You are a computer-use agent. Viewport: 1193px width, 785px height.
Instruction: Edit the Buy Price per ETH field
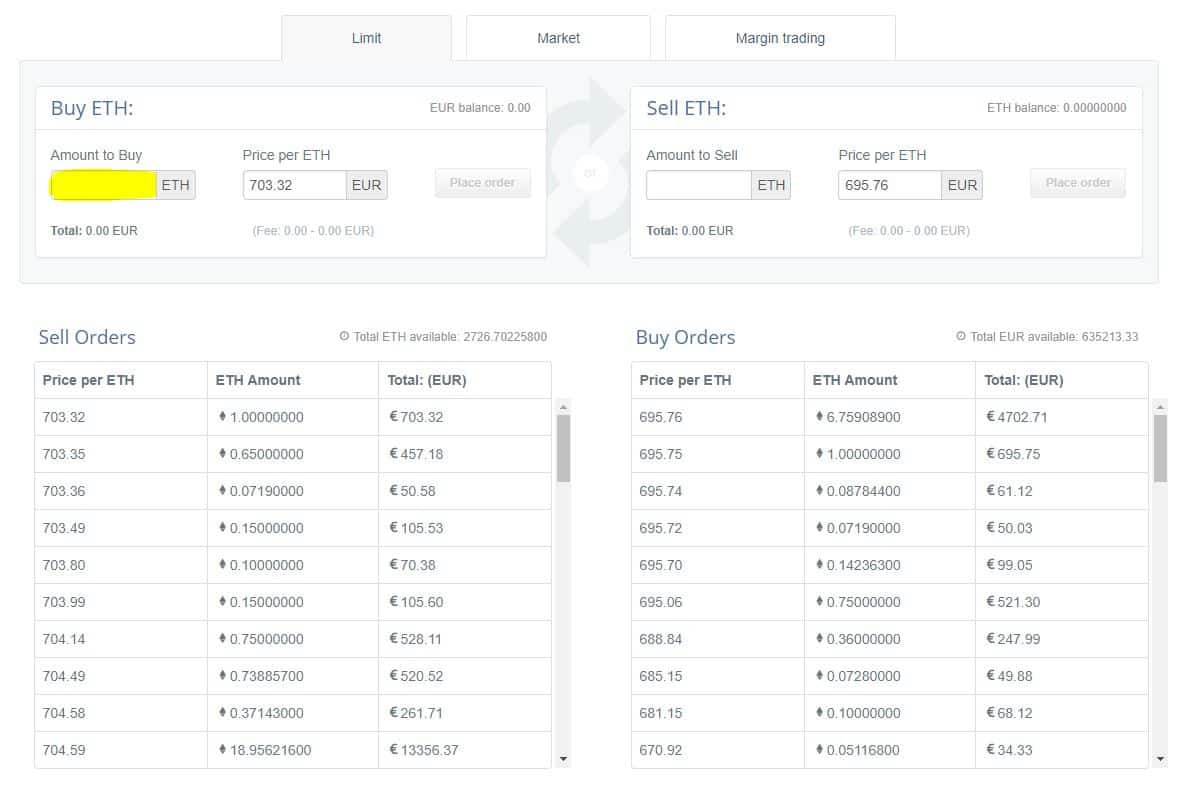tap(294, 185)
